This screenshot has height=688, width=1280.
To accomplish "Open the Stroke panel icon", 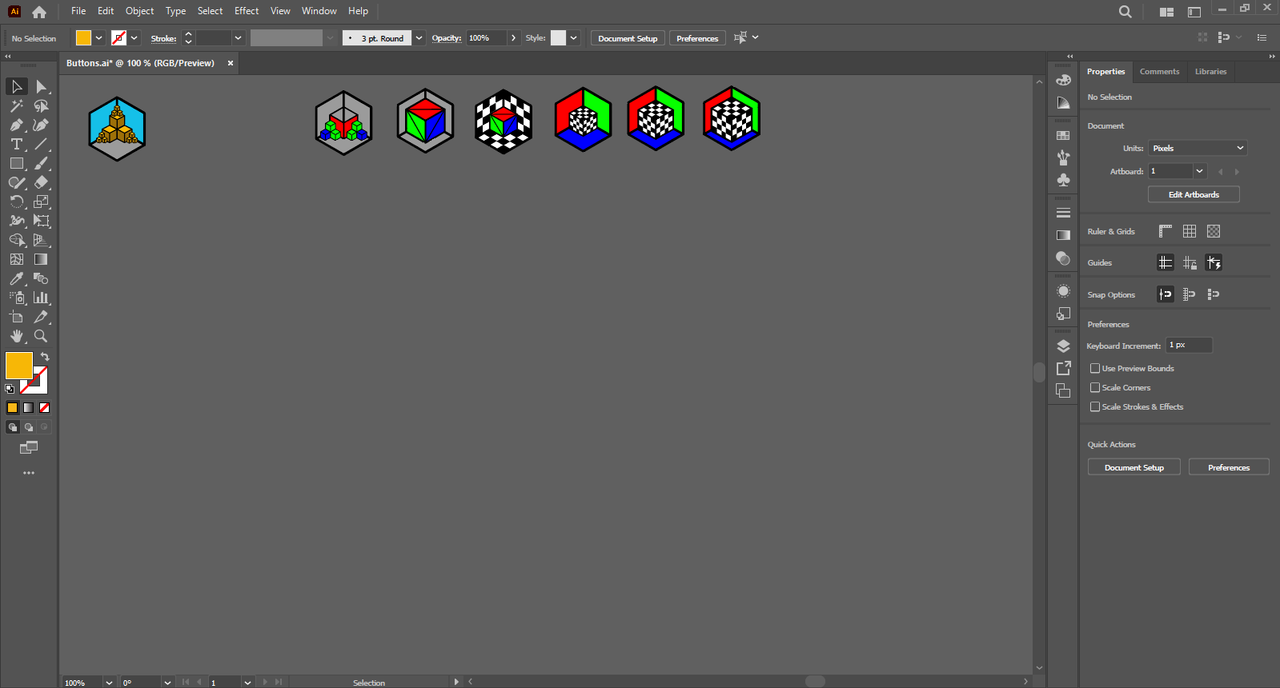I will [1063, 213].
